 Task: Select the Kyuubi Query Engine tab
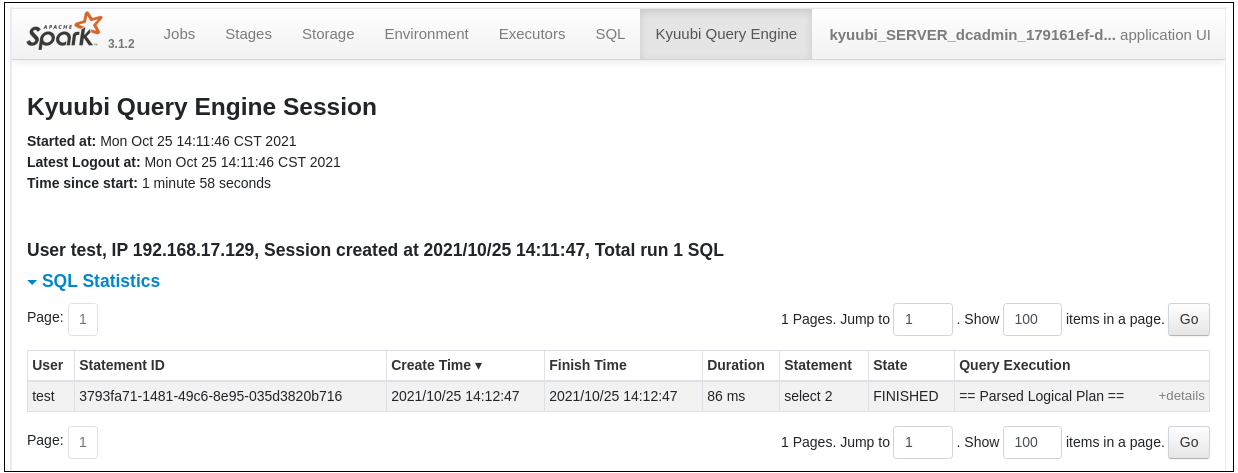(726, 34)
